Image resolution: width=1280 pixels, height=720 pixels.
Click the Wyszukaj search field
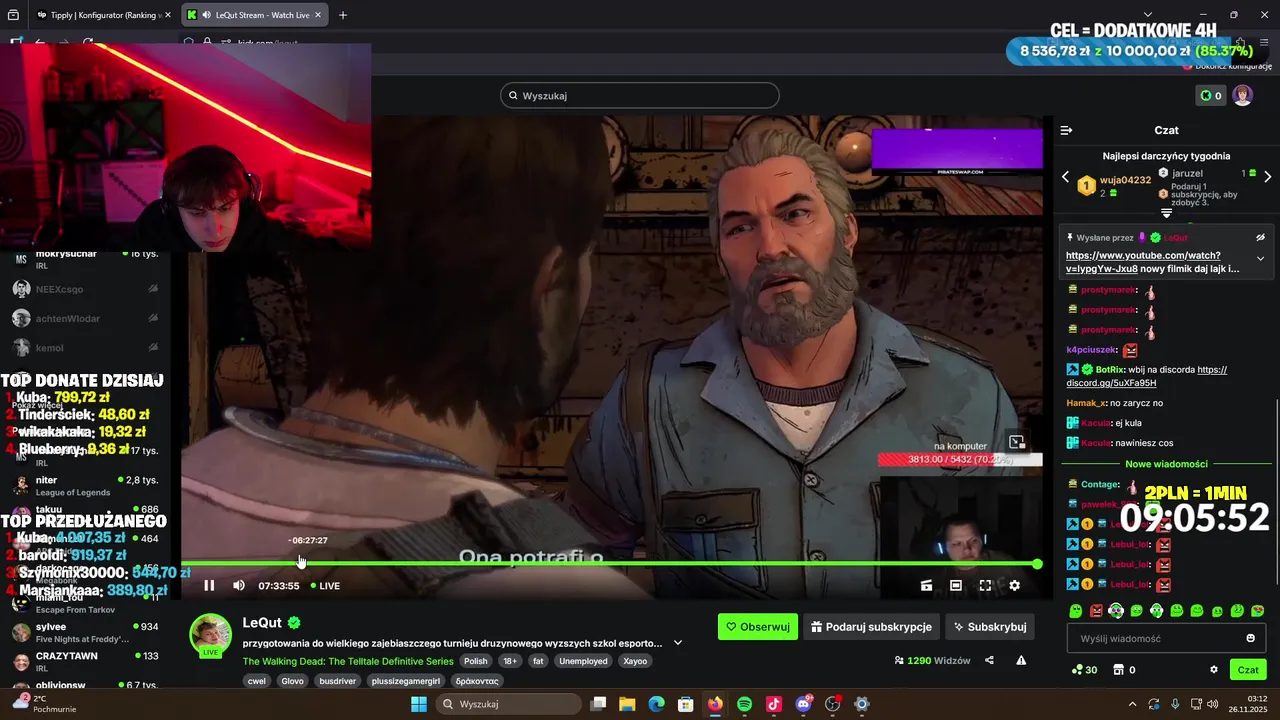640,96
